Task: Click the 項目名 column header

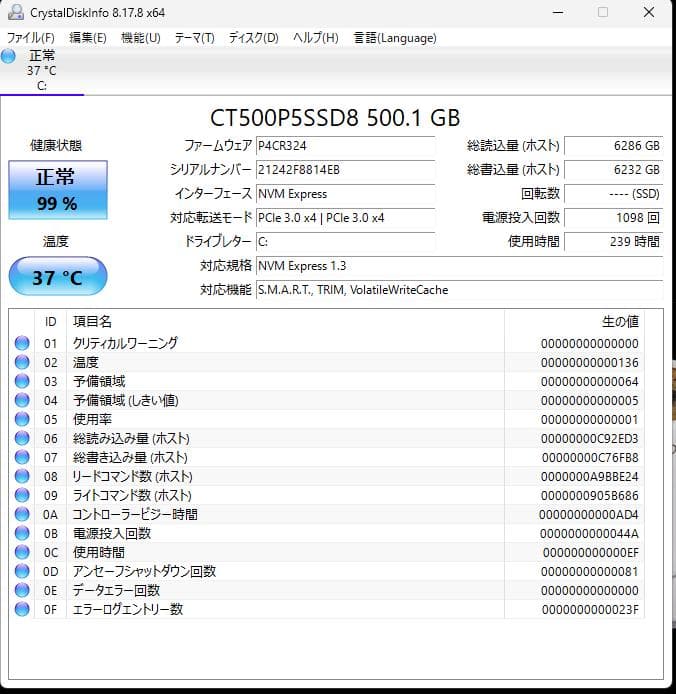Action: coord(286,322)
